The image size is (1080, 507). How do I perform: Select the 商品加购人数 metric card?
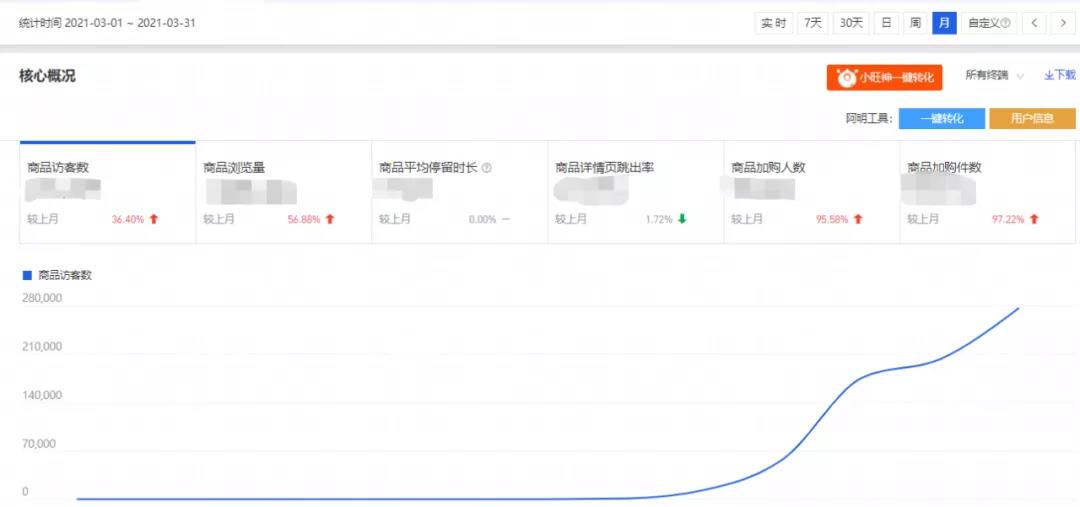point(811,192)
